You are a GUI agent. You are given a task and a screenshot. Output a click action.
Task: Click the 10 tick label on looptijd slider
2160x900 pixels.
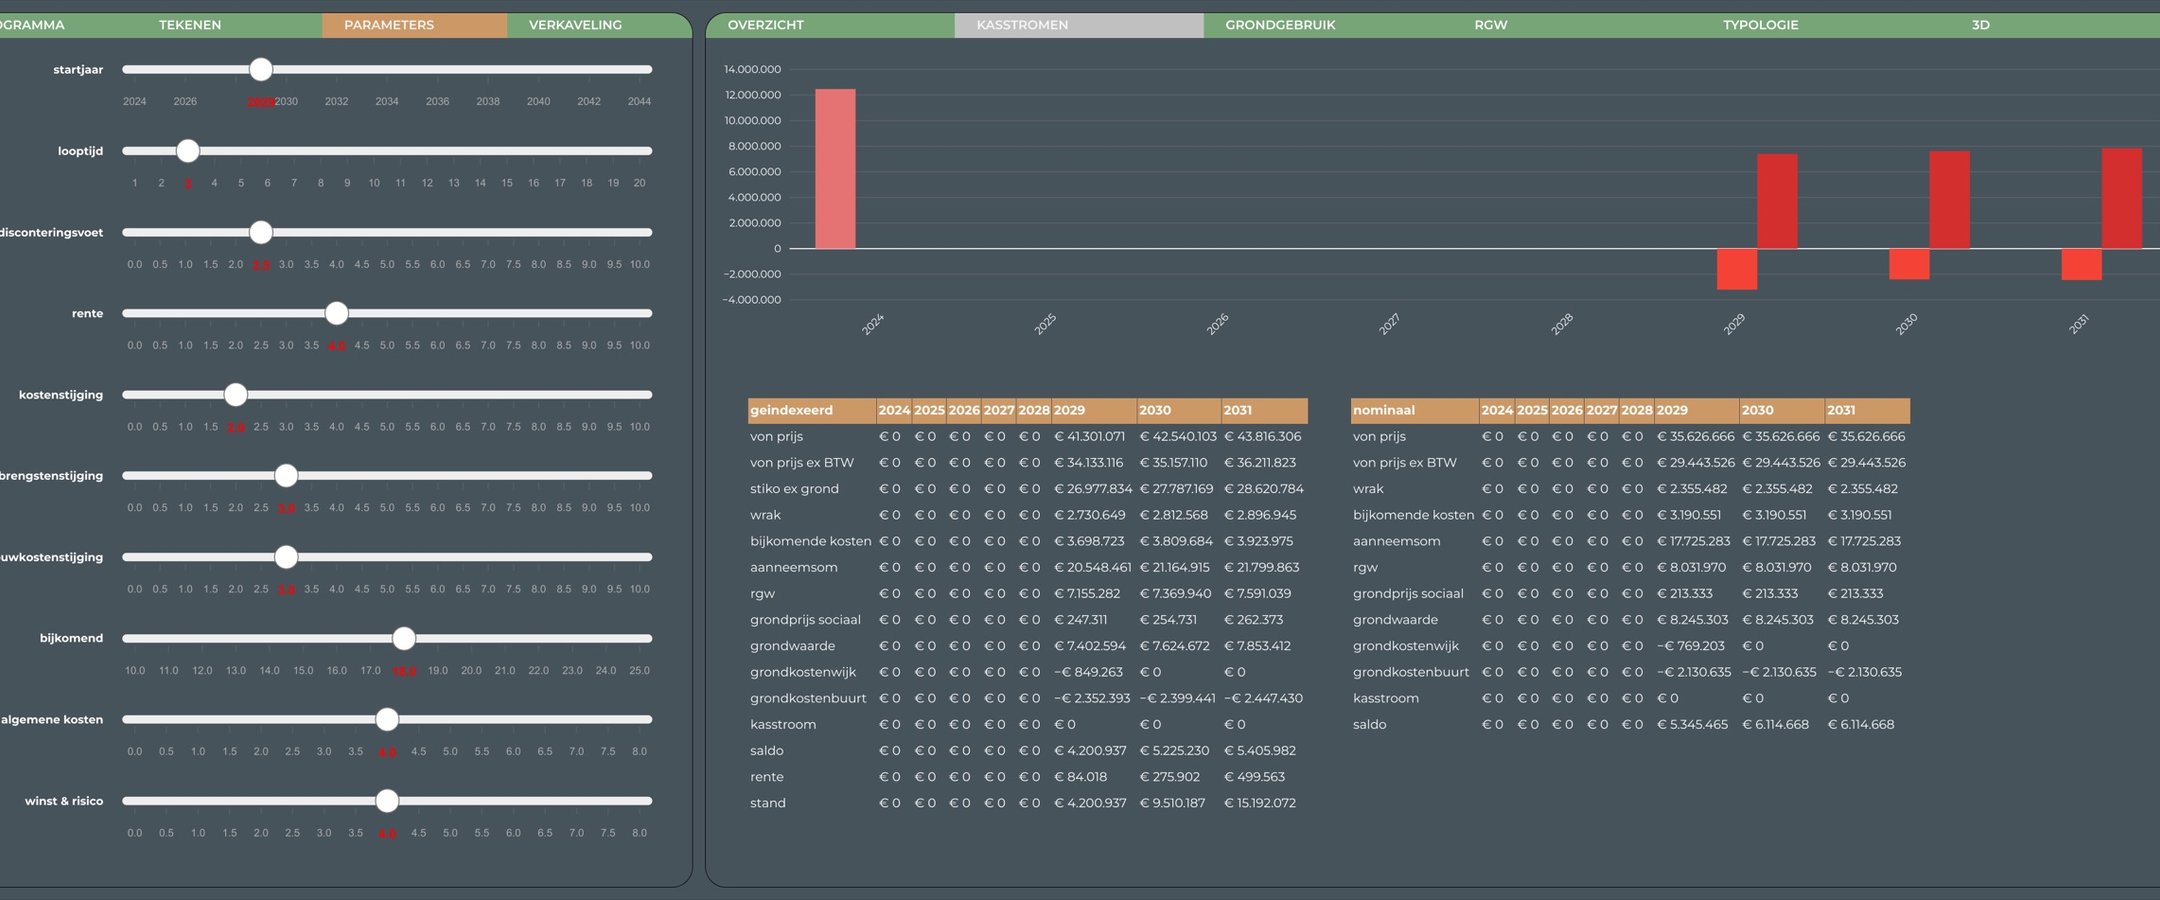374,183
